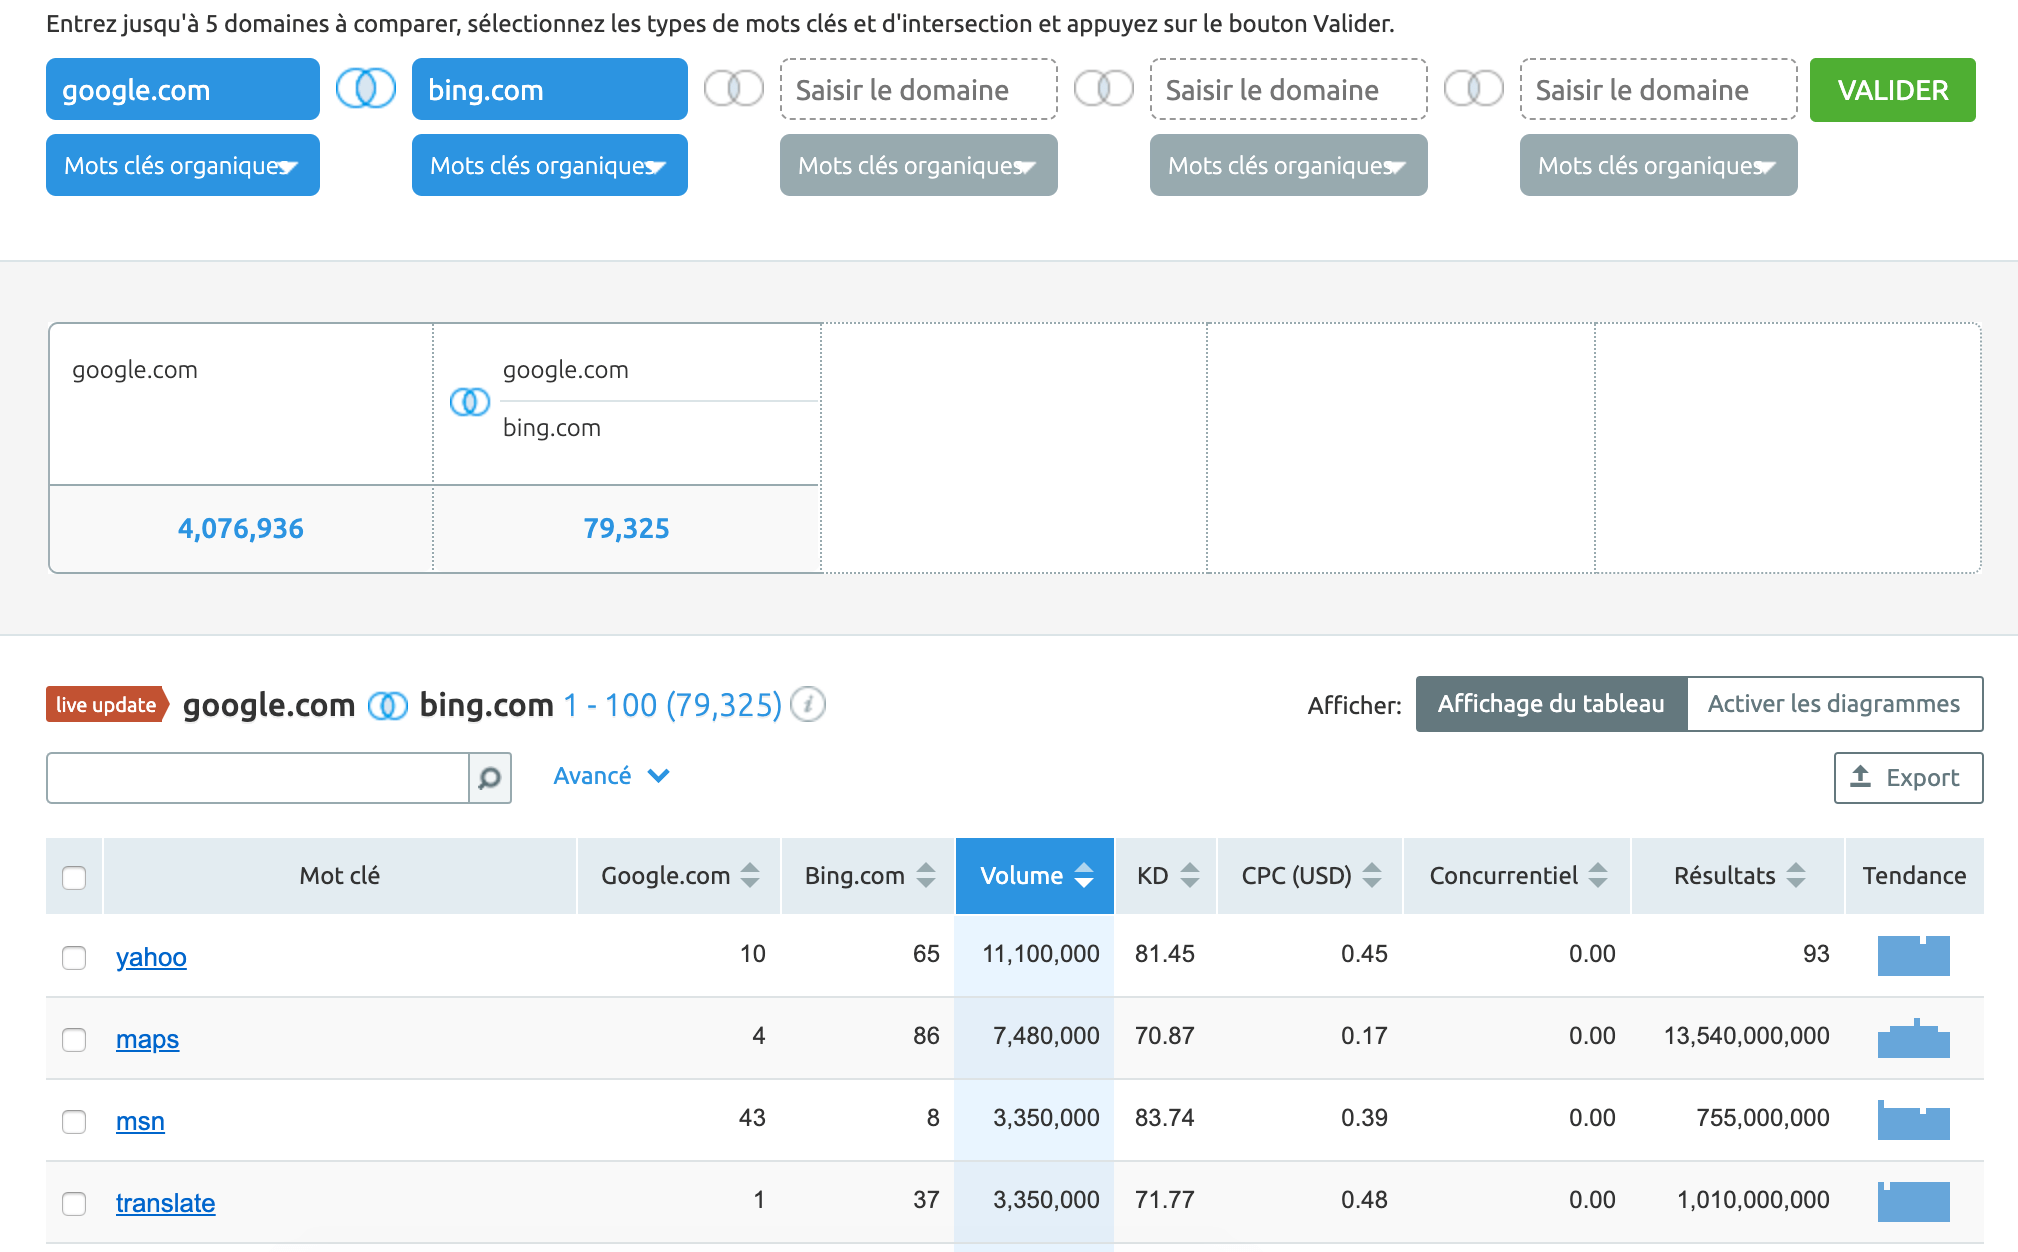The image size is (2018, 1252).
Task: Check the row checkbox for maps
Action: coord(73,1039)
